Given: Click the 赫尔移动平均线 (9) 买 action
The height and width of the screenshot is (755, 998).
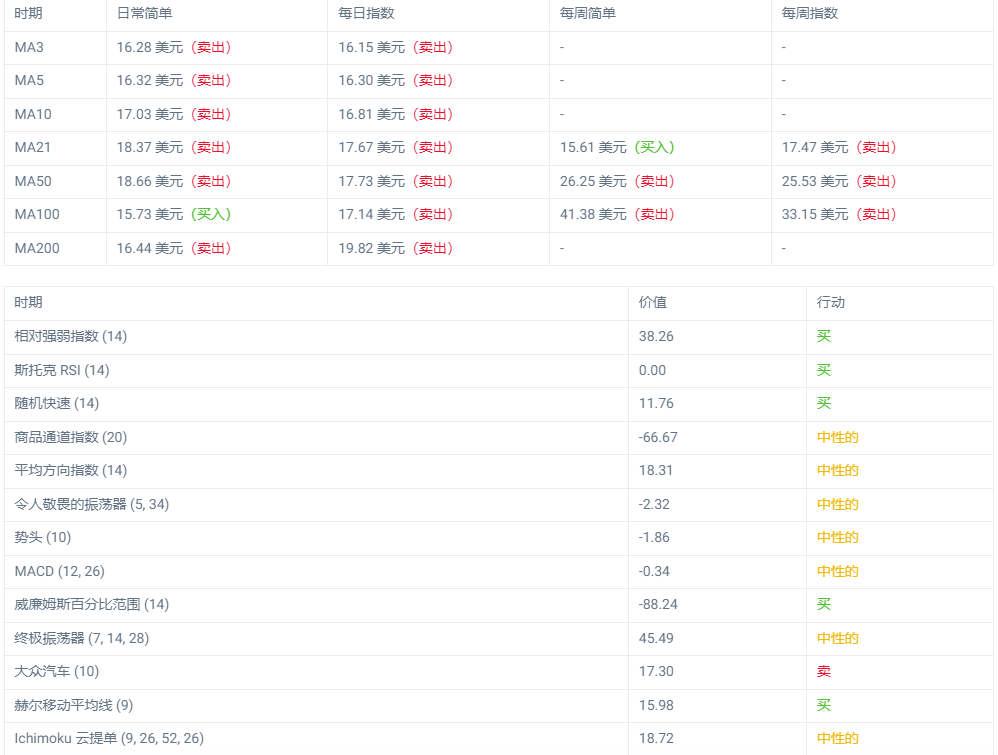Looking at the screenshot, I should click(824, 705).
